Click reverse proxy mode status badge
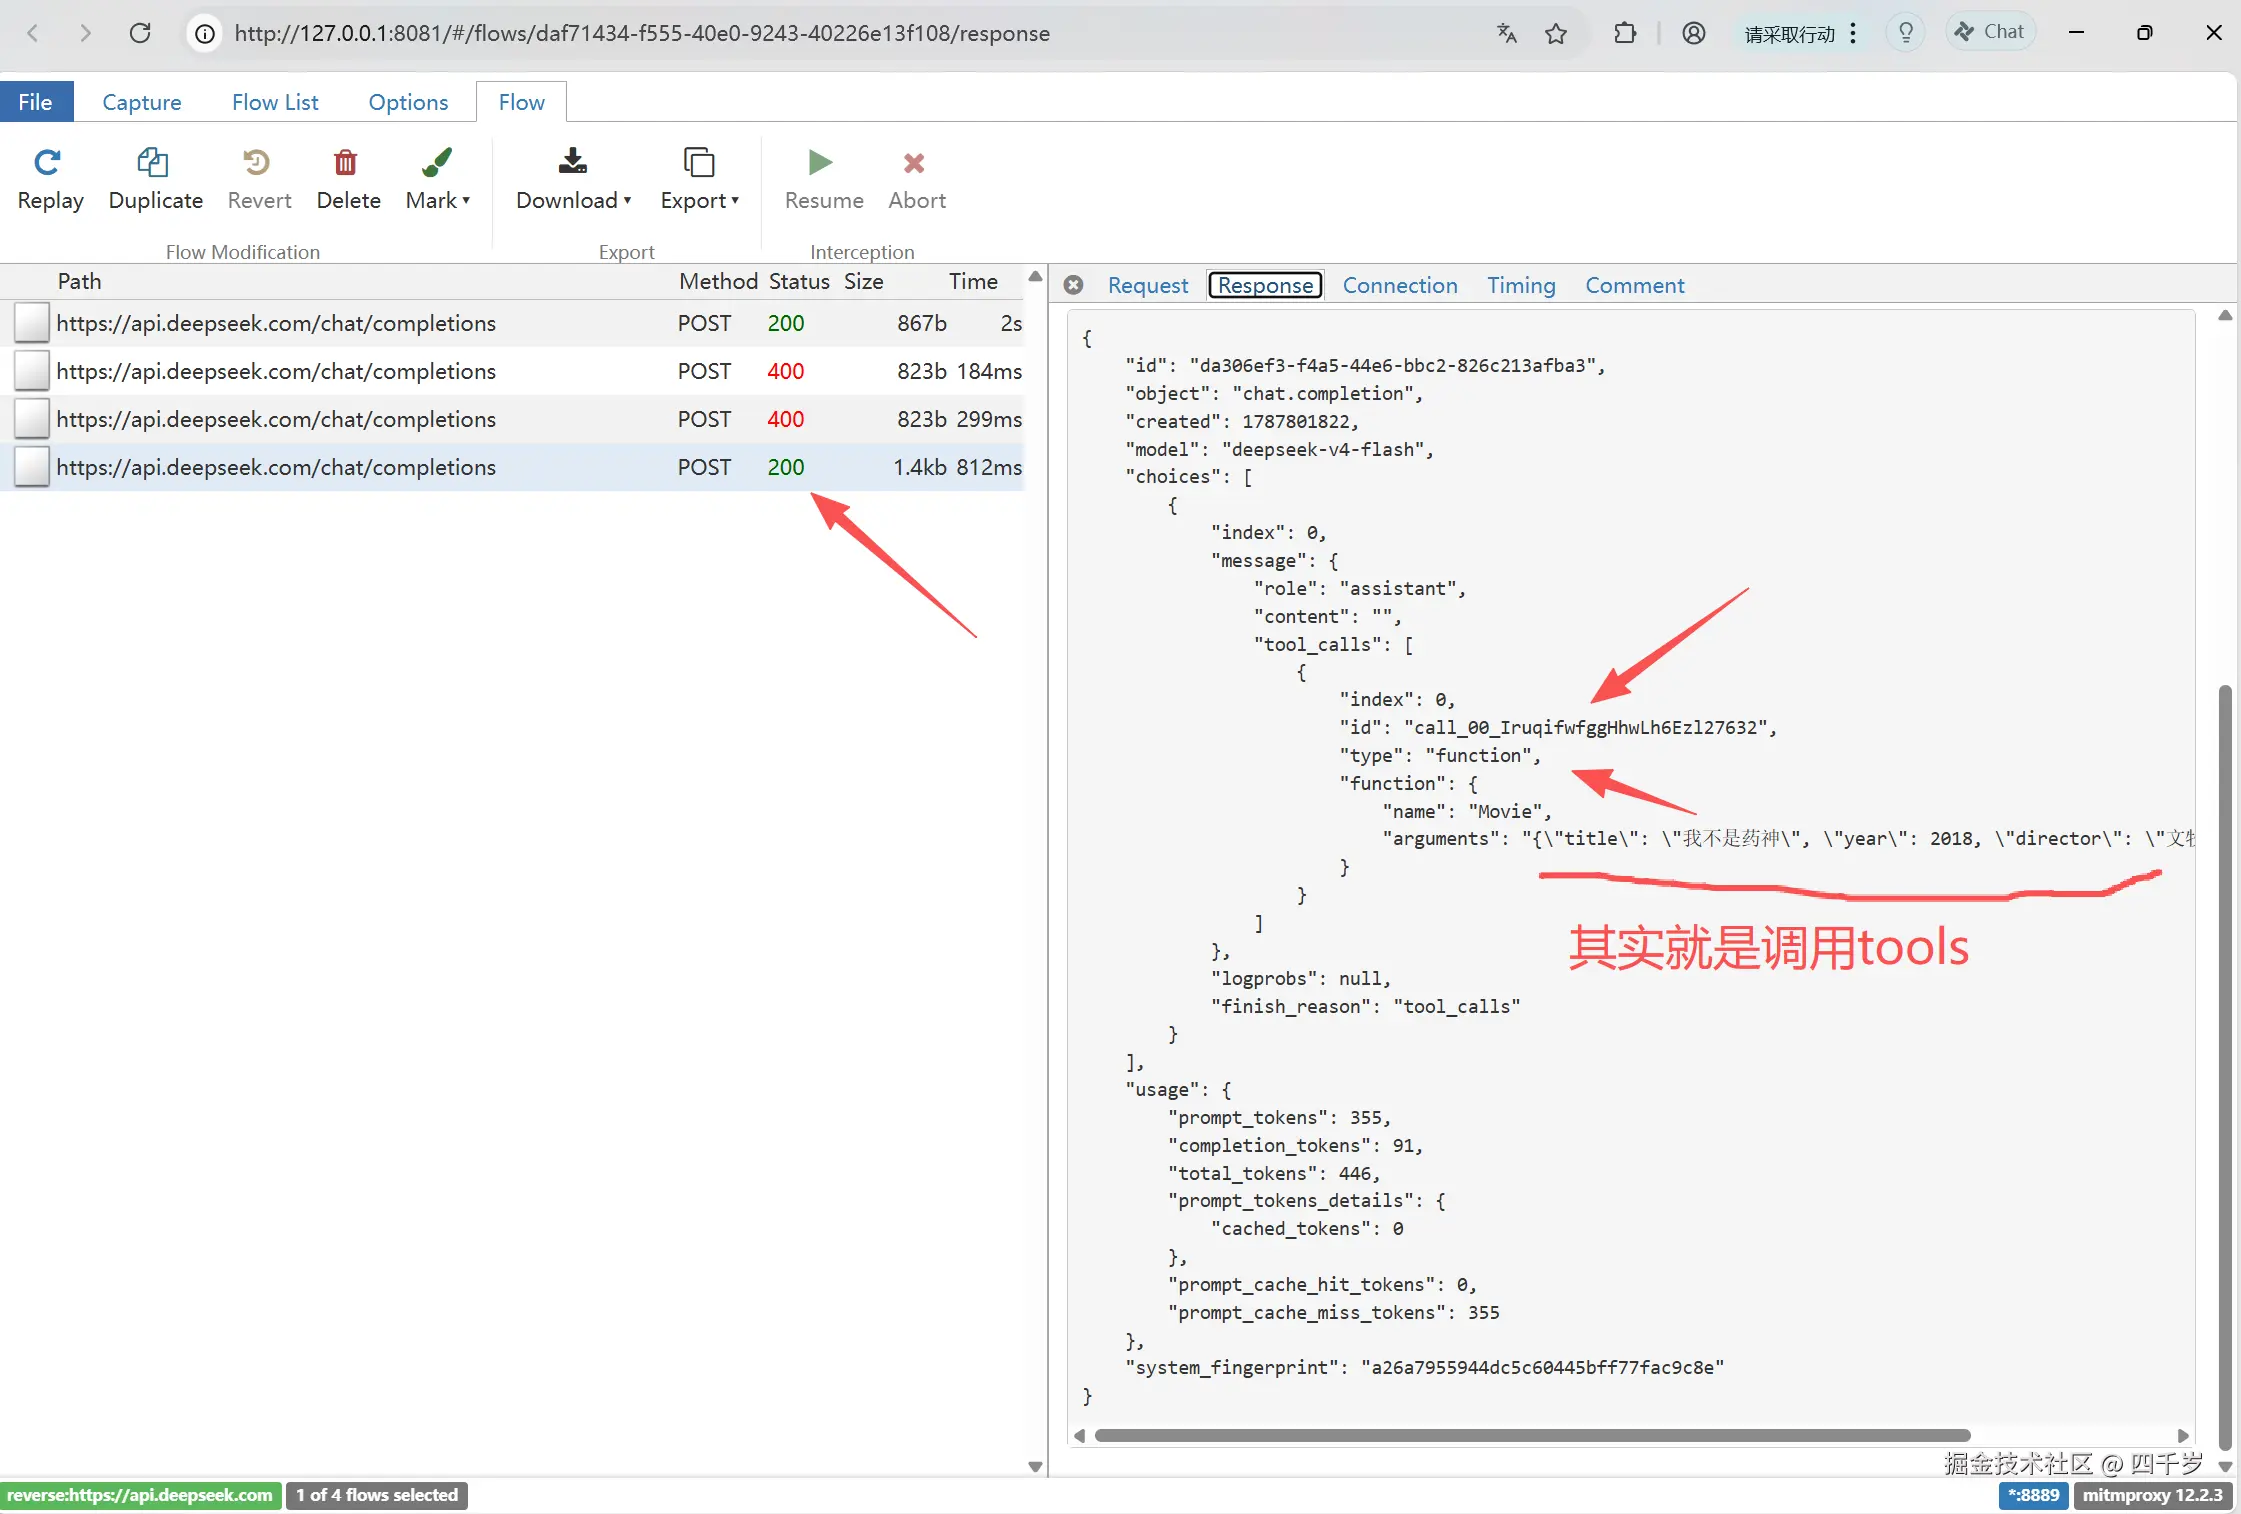The height and width of the screenshot is (1514, 2241). point(140,1495)
